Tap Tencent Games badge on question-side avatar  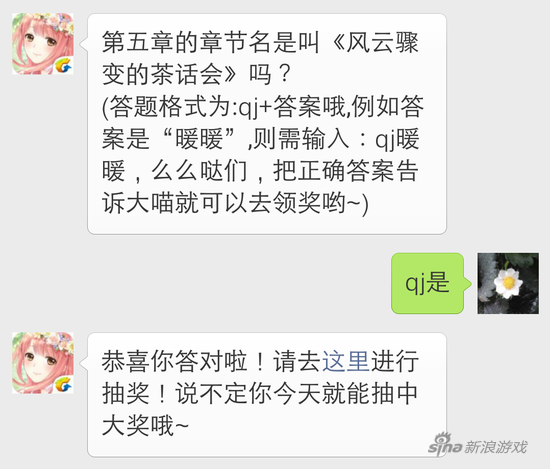tap(63, 65)
